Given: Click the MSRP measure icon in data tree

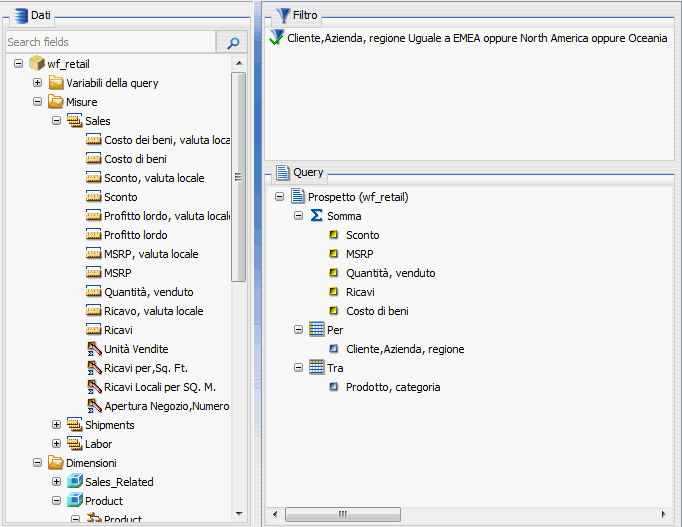Looking at the screenshot, I should click(x=94, y=273).
